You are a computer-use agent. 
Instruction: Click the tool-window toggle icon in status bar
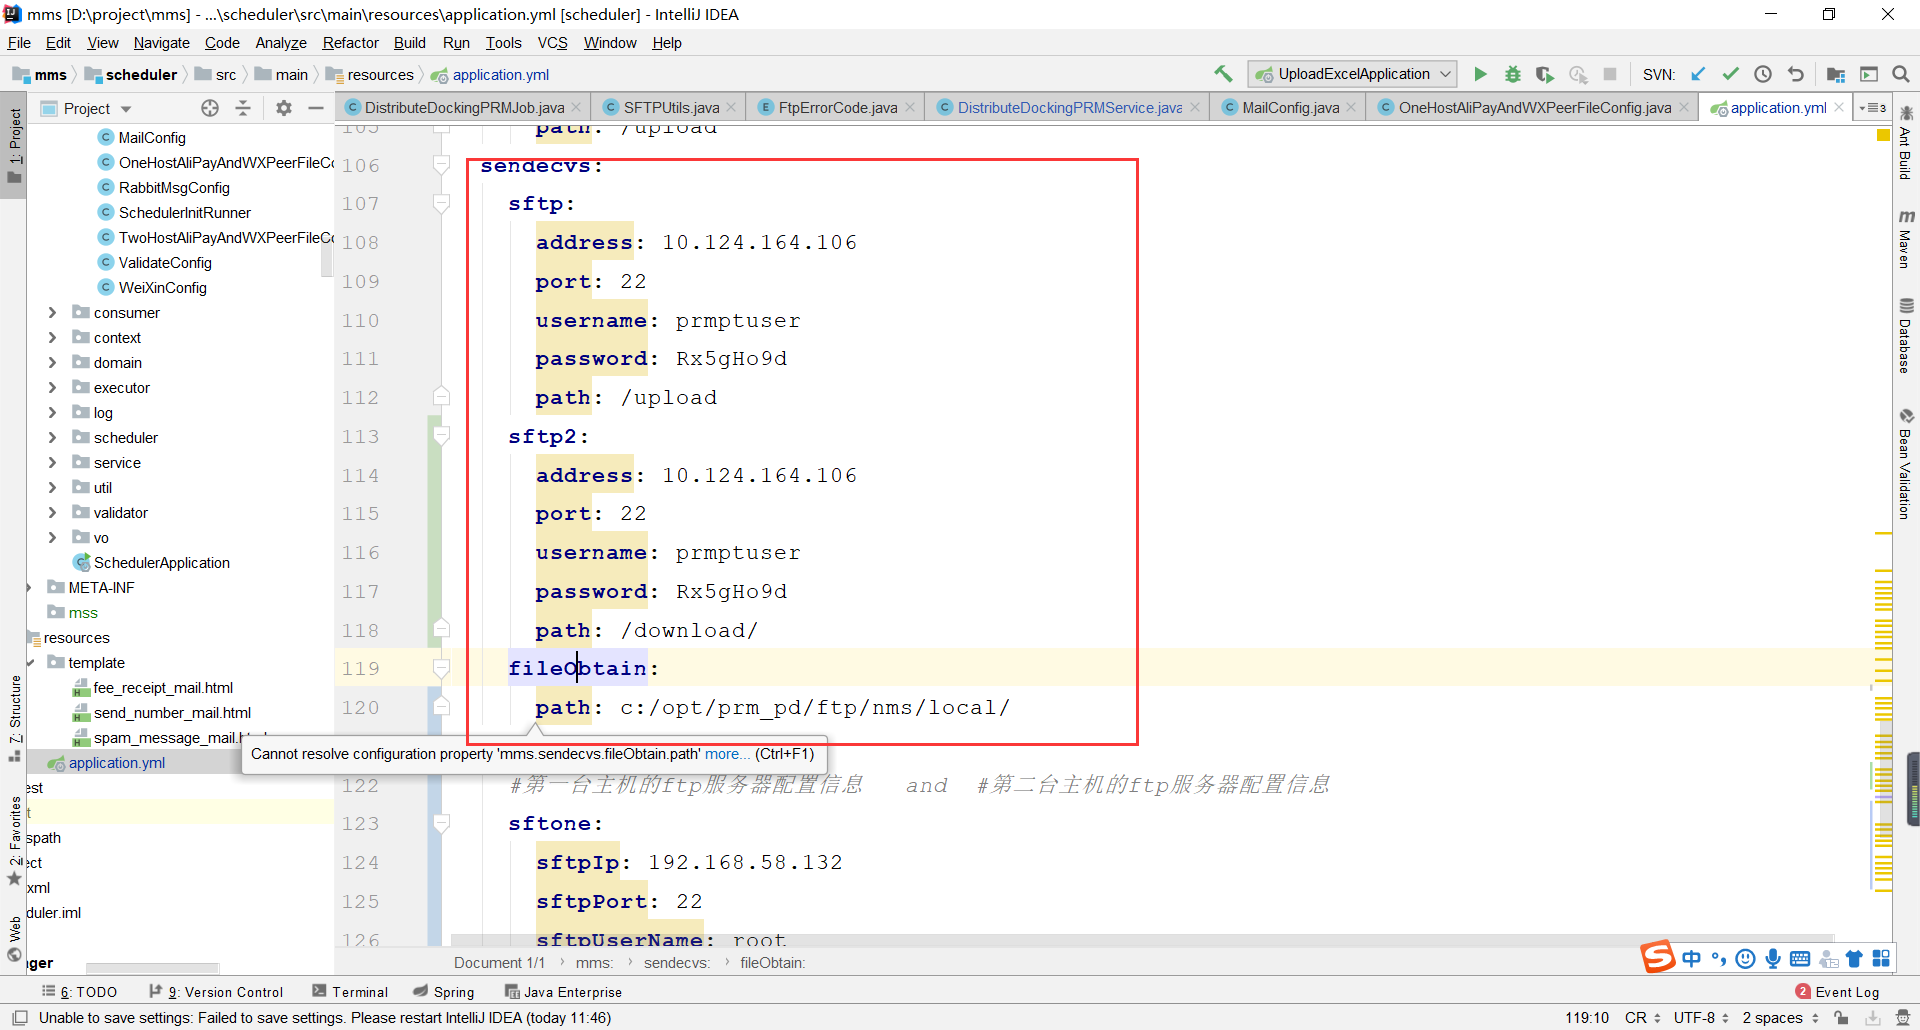click(x=19, y=1018)
